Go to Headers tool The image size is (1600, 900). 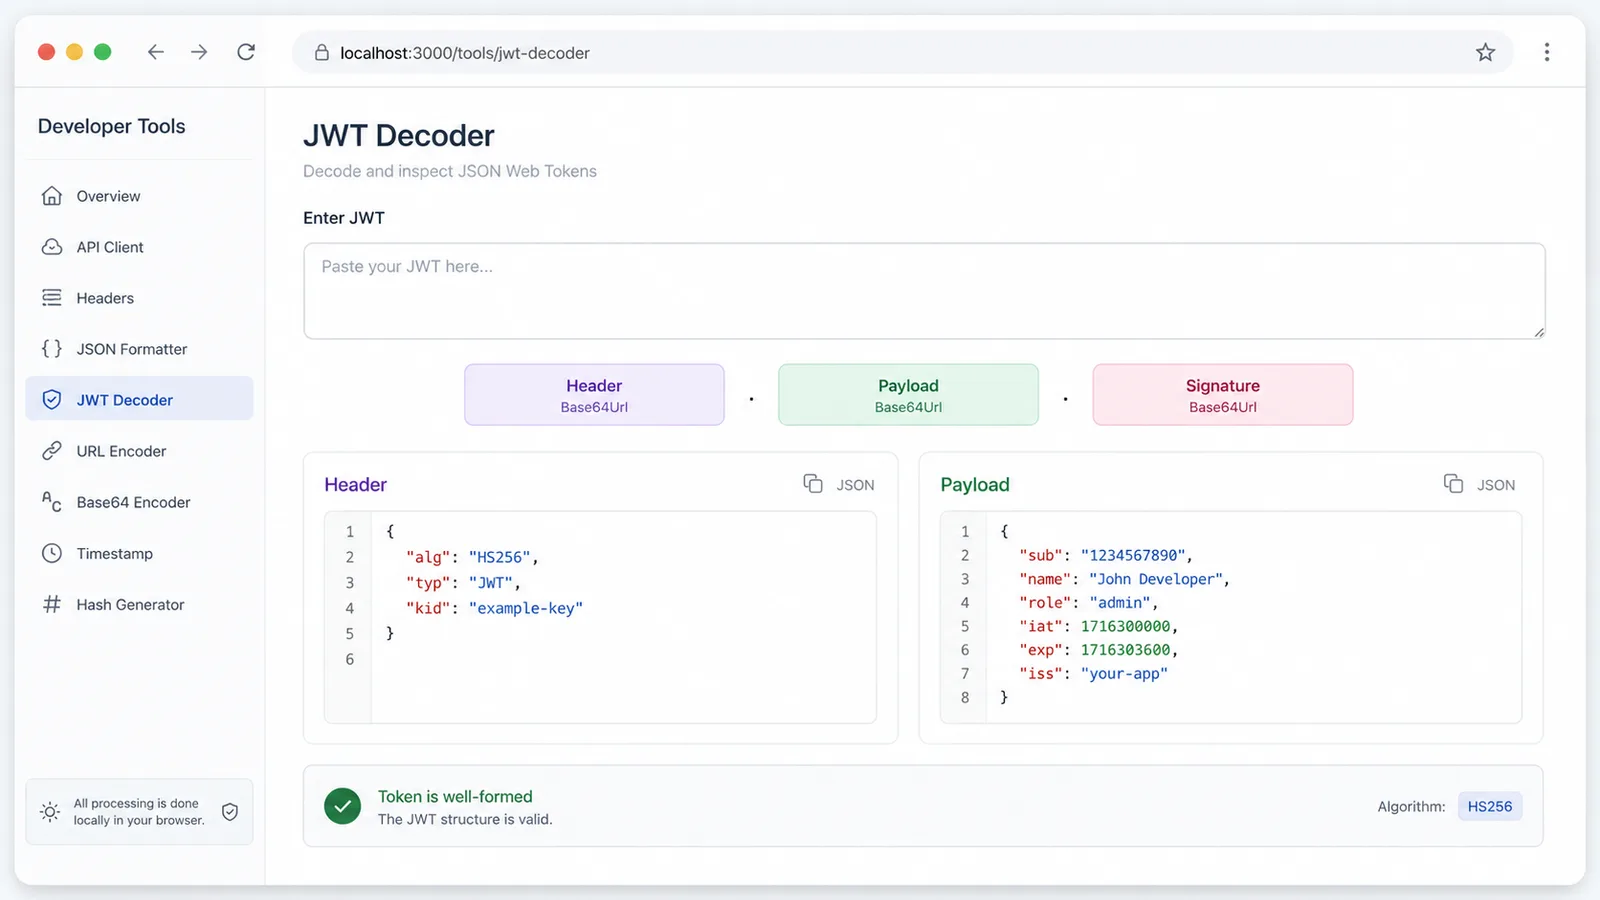tap(139, 298)
